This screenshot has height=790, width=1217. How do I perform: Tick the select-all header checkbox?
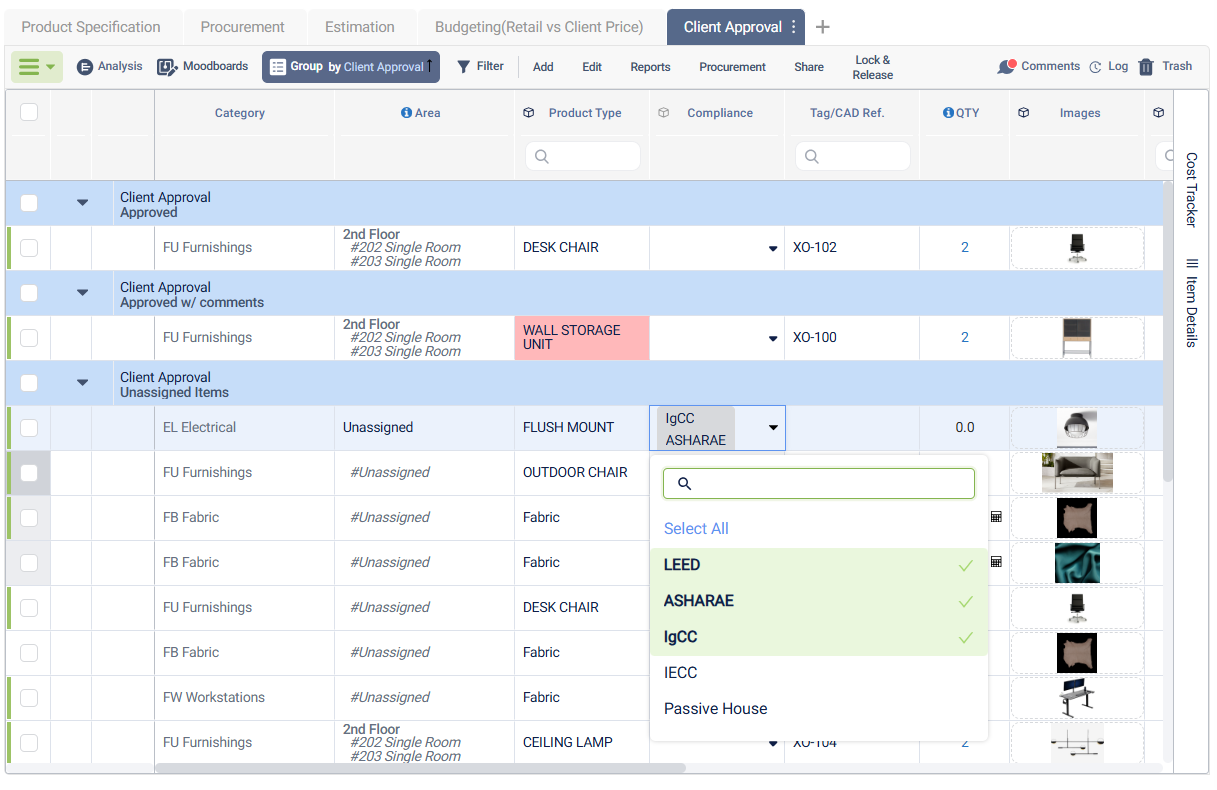tap(29, 113)
